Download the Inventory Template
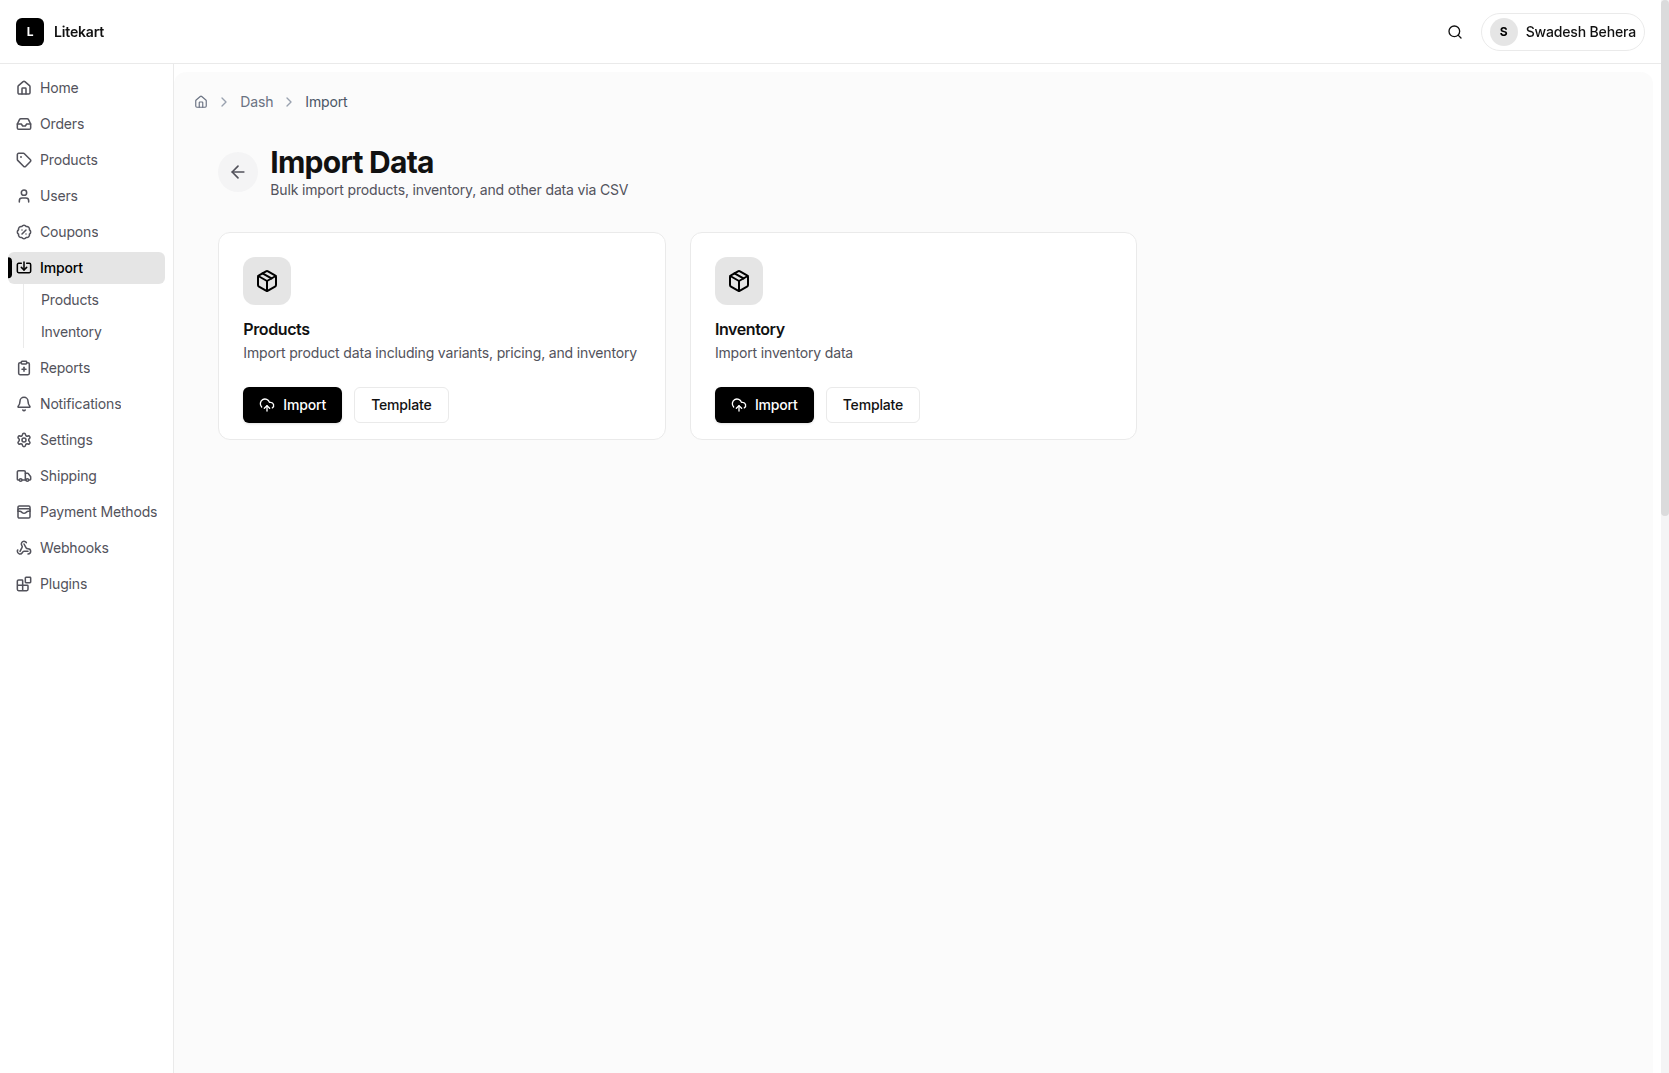The width and height of the screenshot is (1669, 1073). click(x=873, y=405)
